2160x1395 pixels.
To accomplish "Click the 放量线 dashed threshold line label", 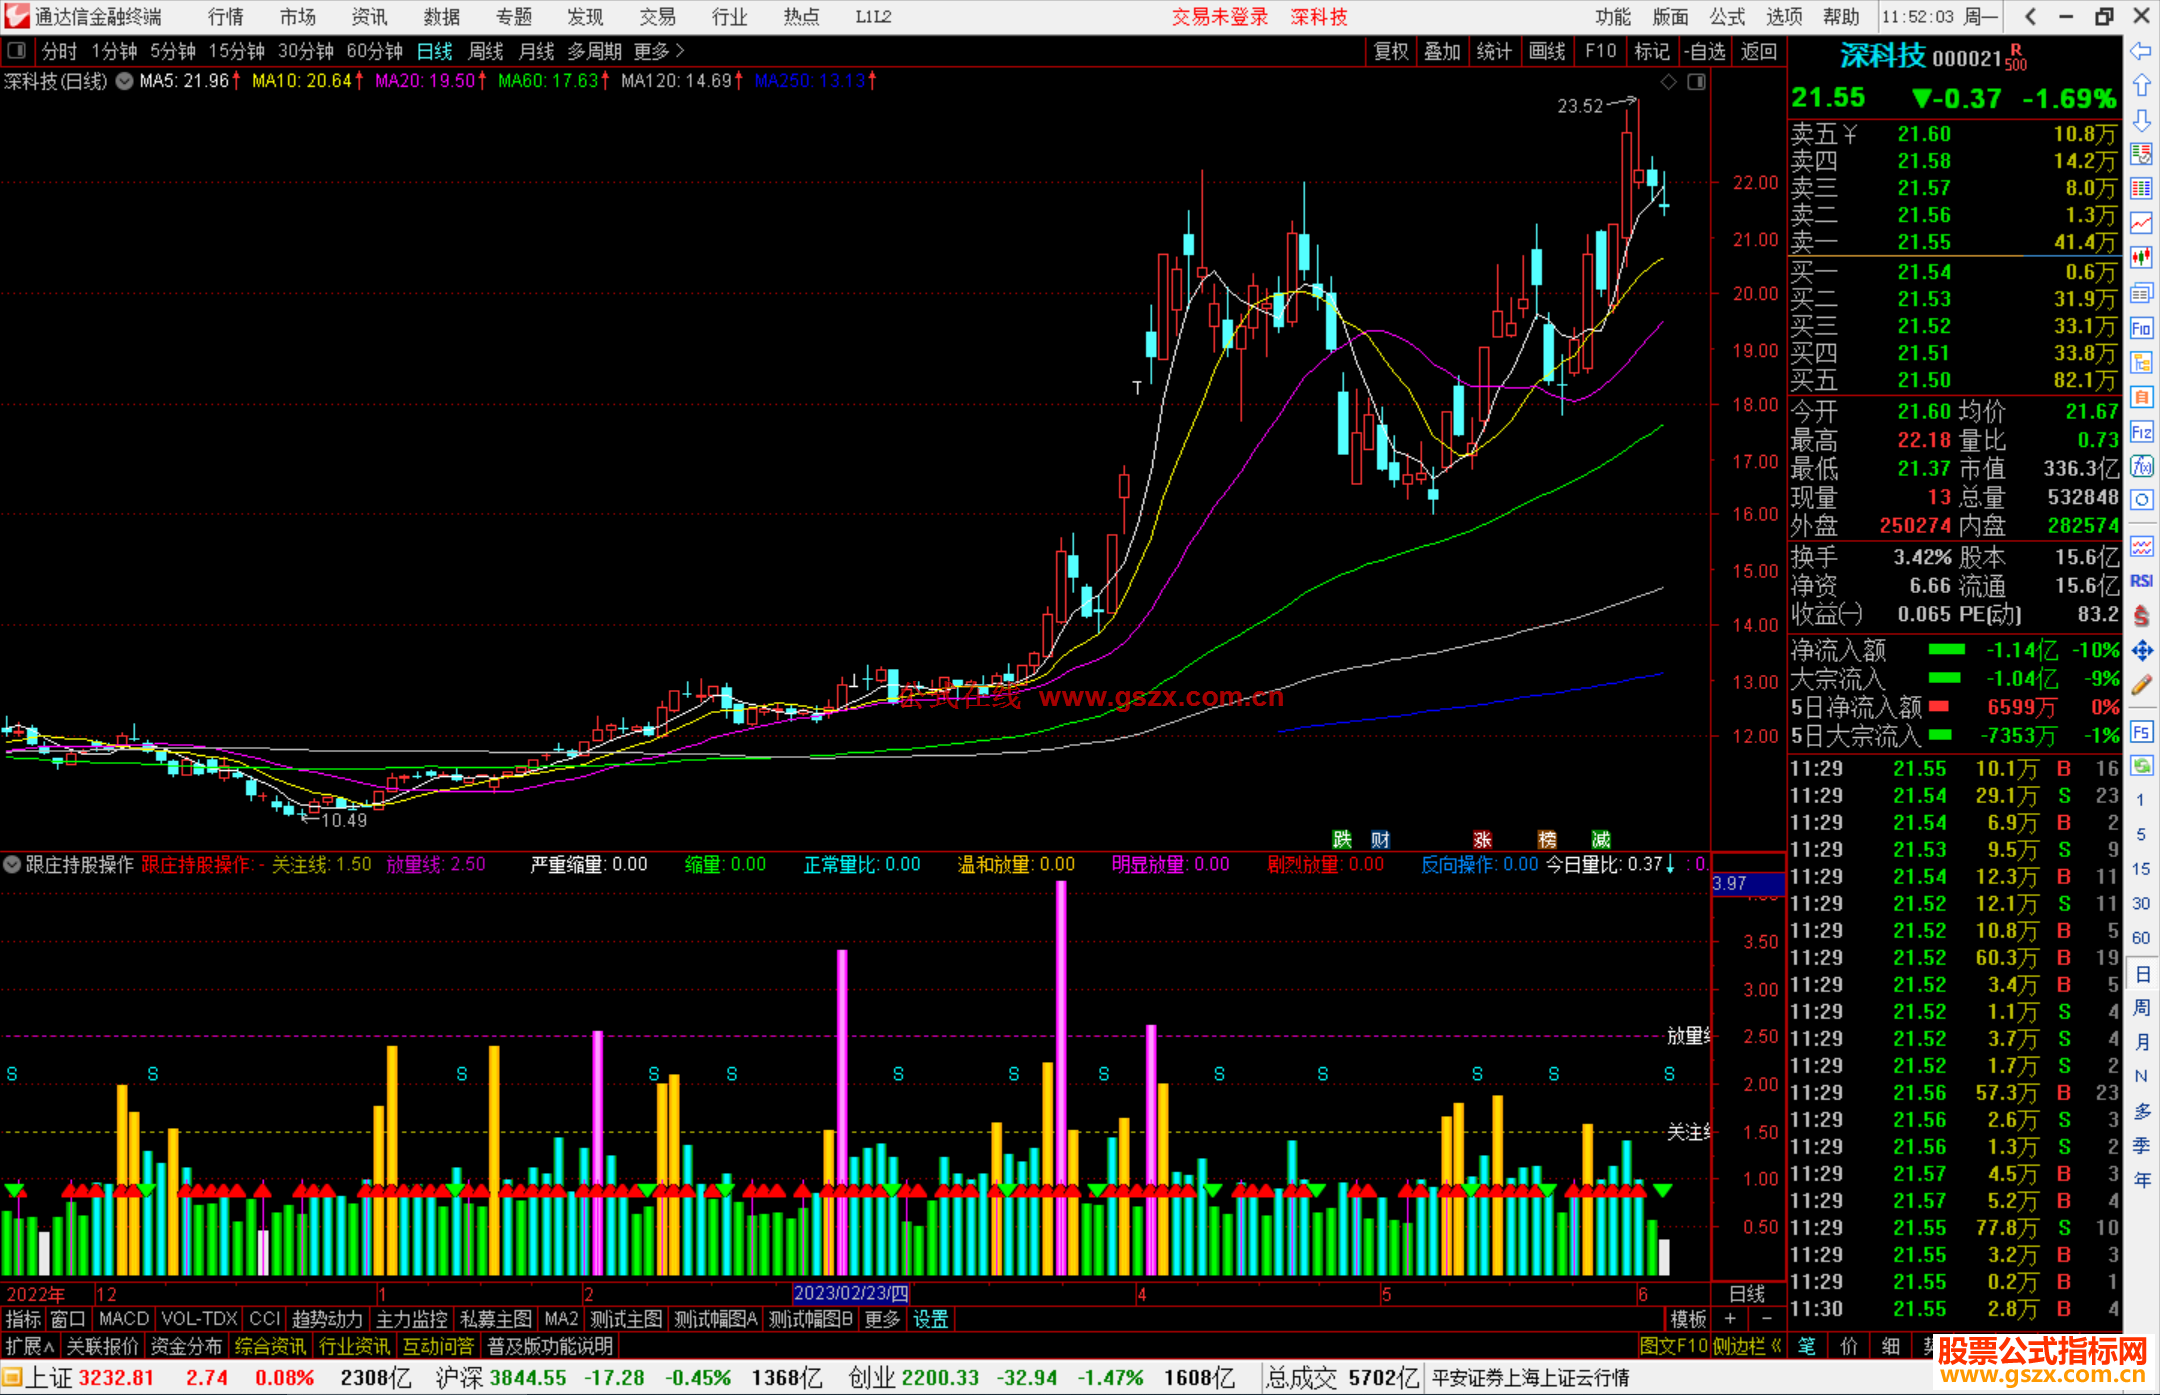I will click(1689, 1036).
